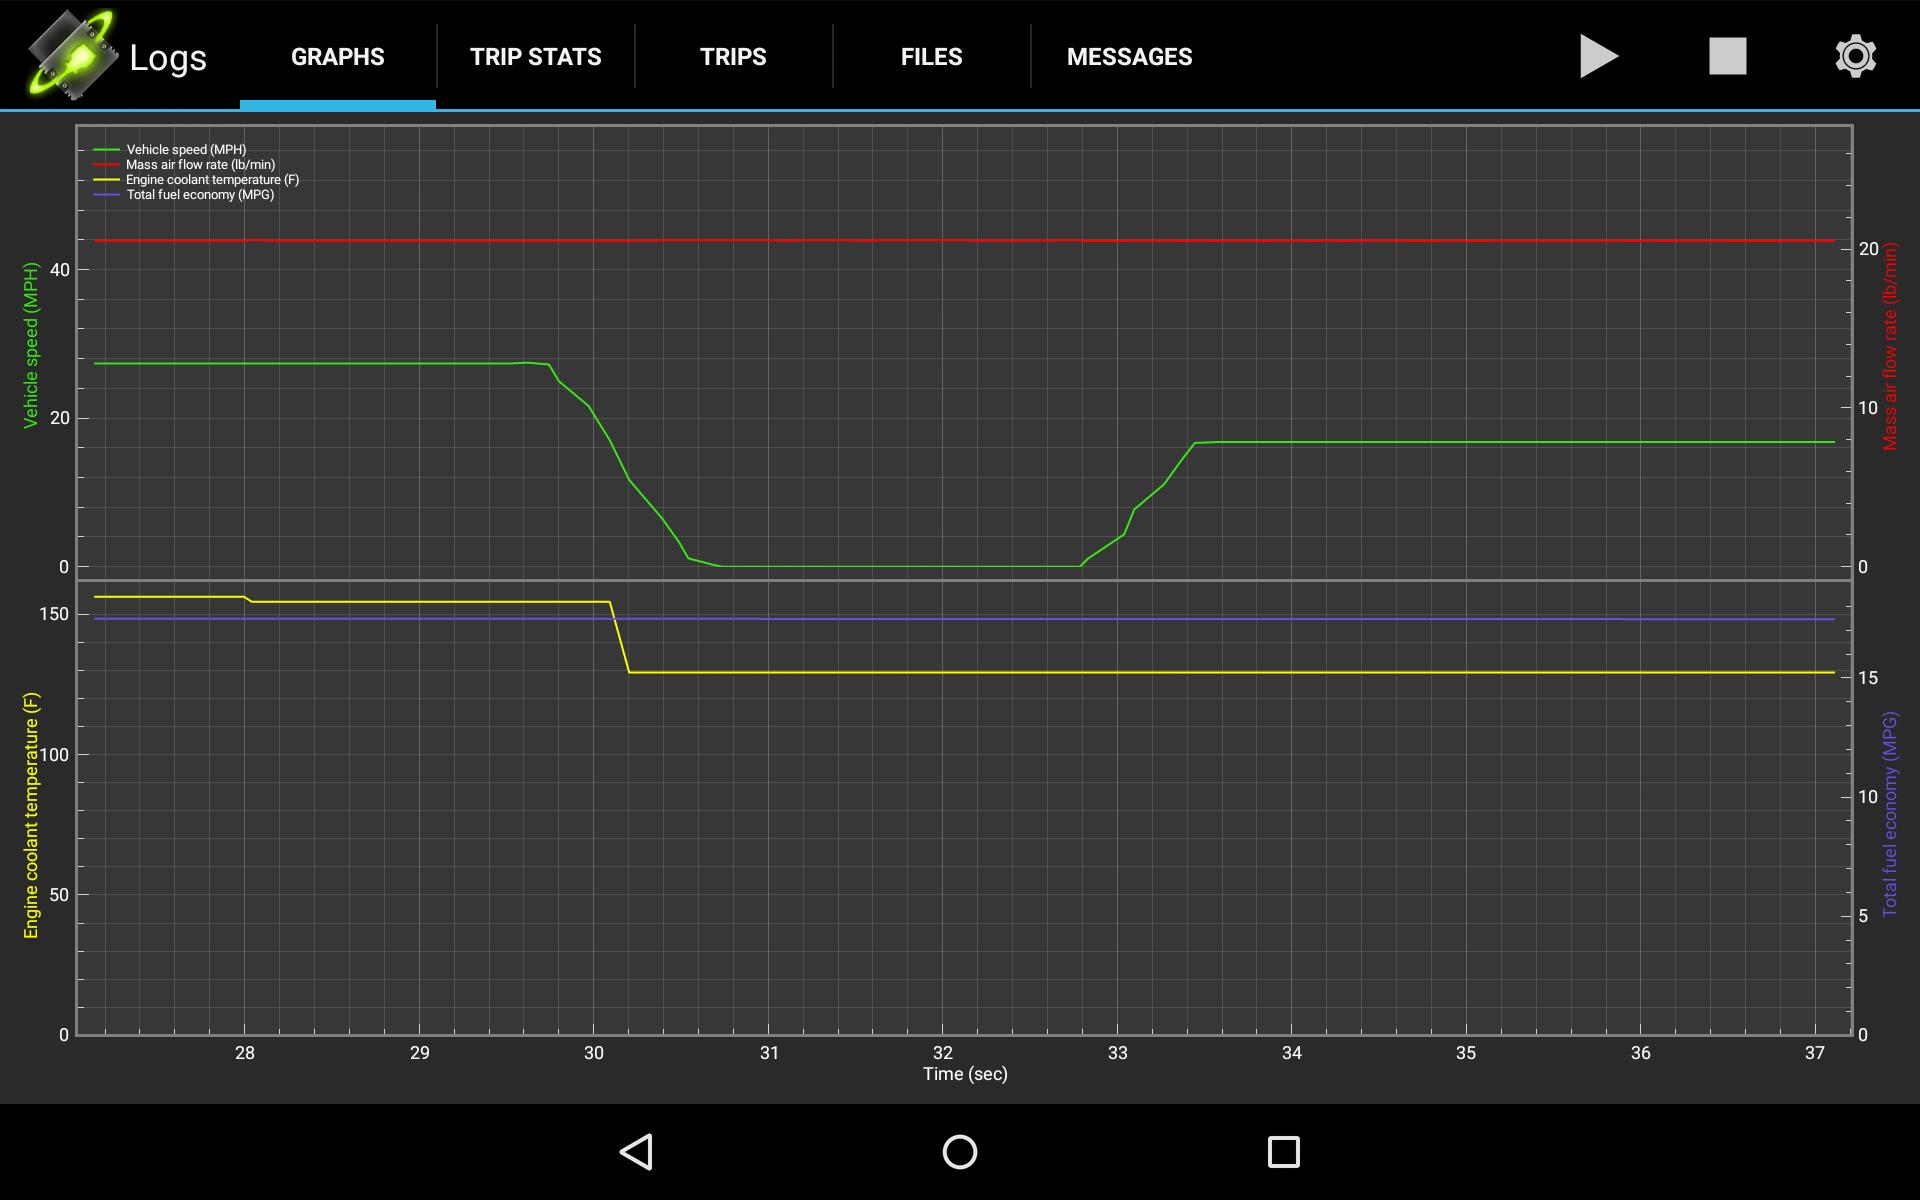This screenshot has width=1920, height=1200.
Task: Click the Total fuel economy (MPG) legend entry
Action: tap(184, 195)
